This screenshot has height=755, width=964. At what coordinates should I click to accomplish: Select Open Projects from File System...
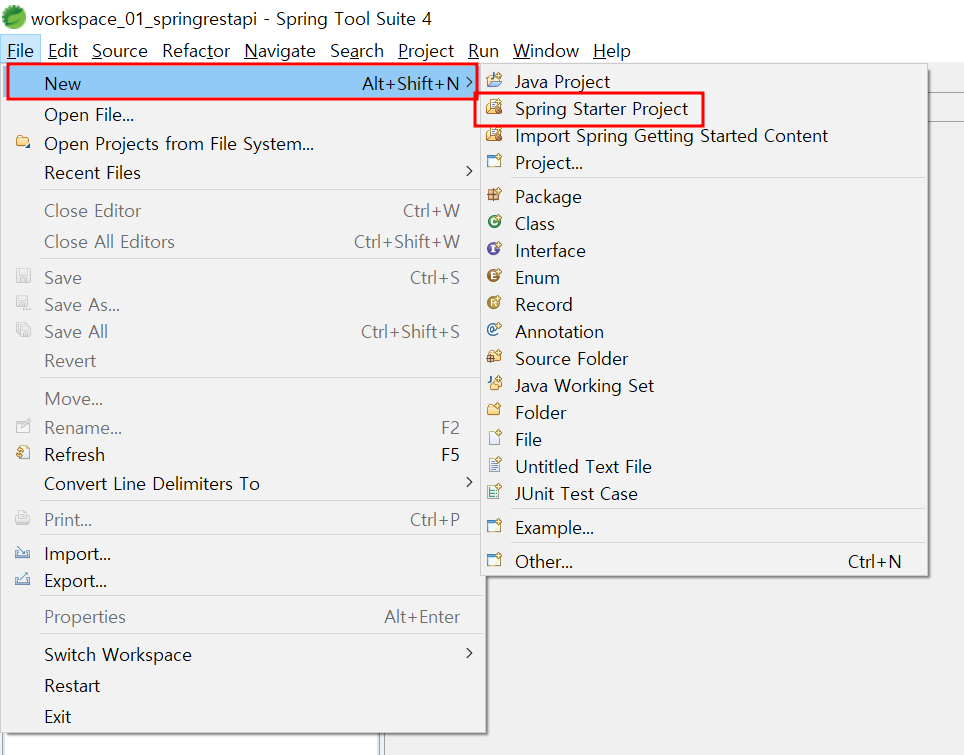(243, 144)
